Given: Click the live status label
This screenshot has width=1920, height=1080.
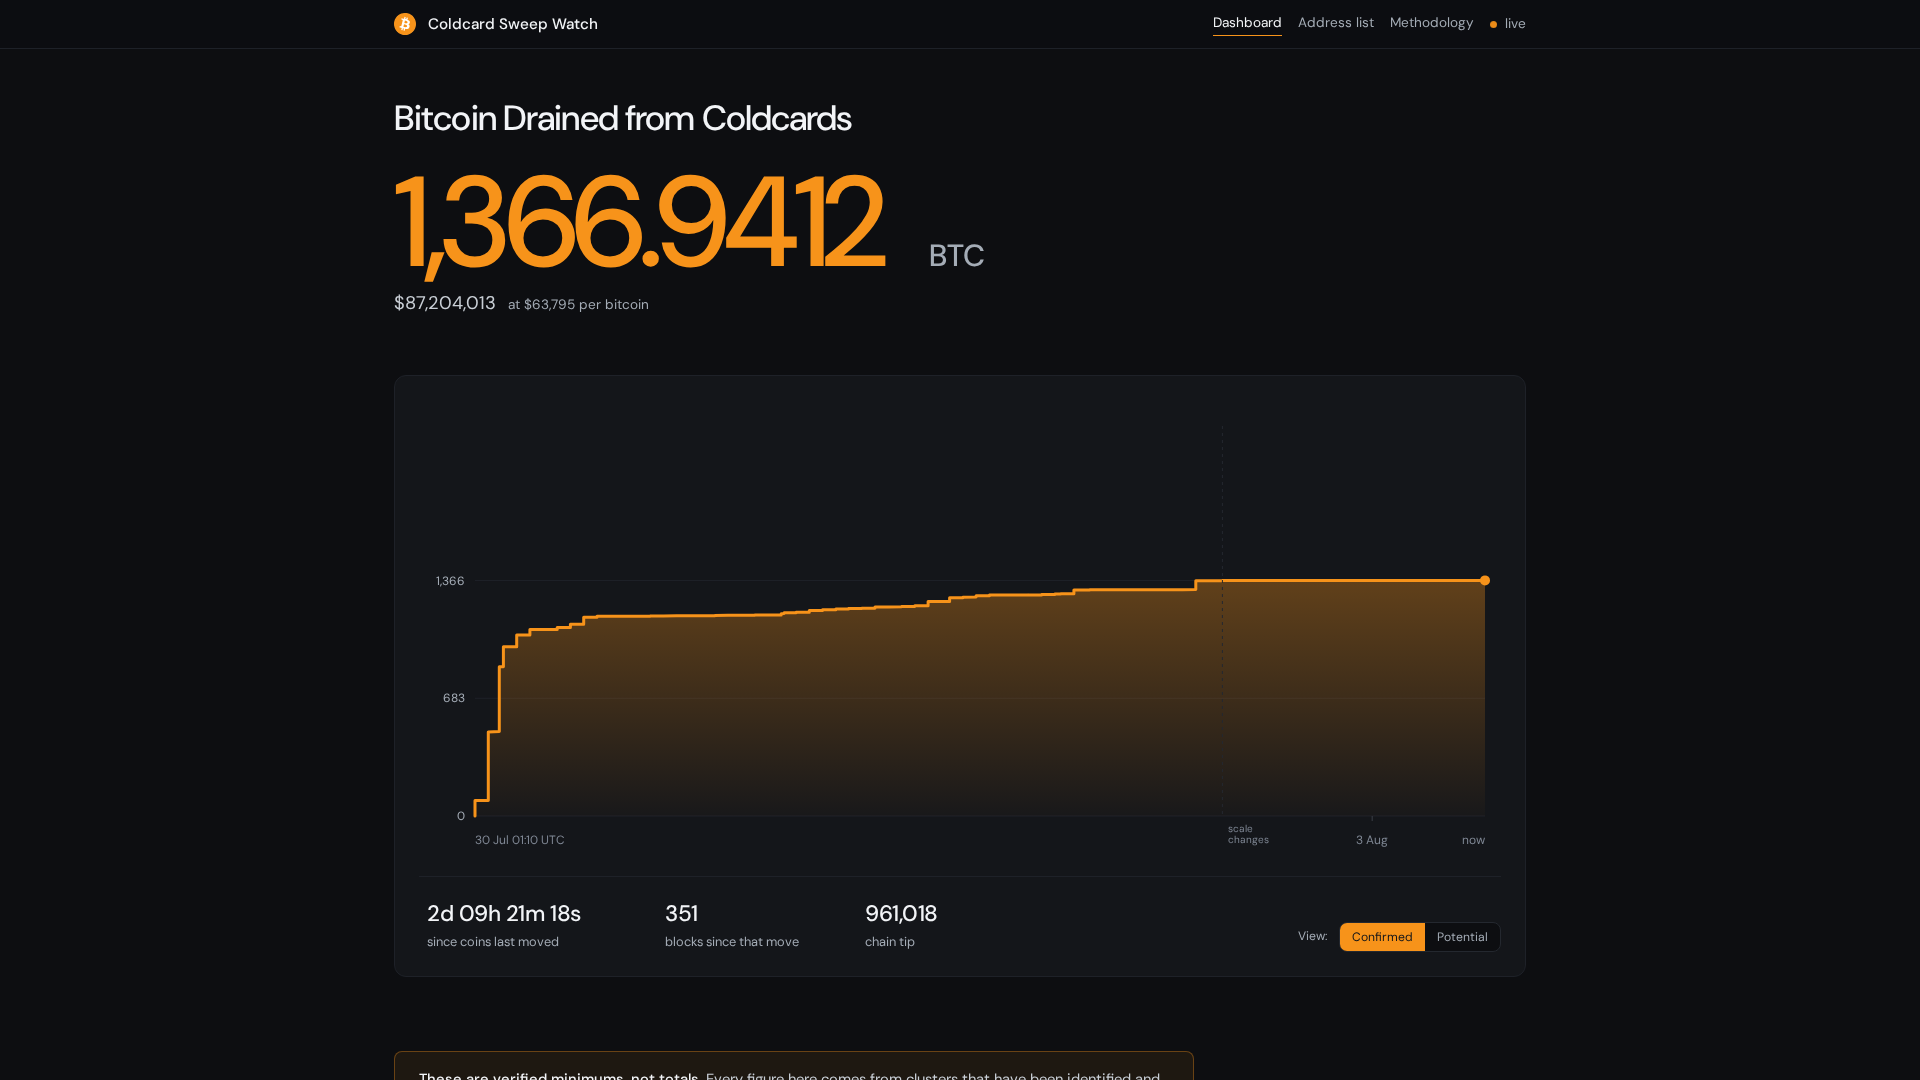Looking at the screenshot, I should [x=1515, y=24].
